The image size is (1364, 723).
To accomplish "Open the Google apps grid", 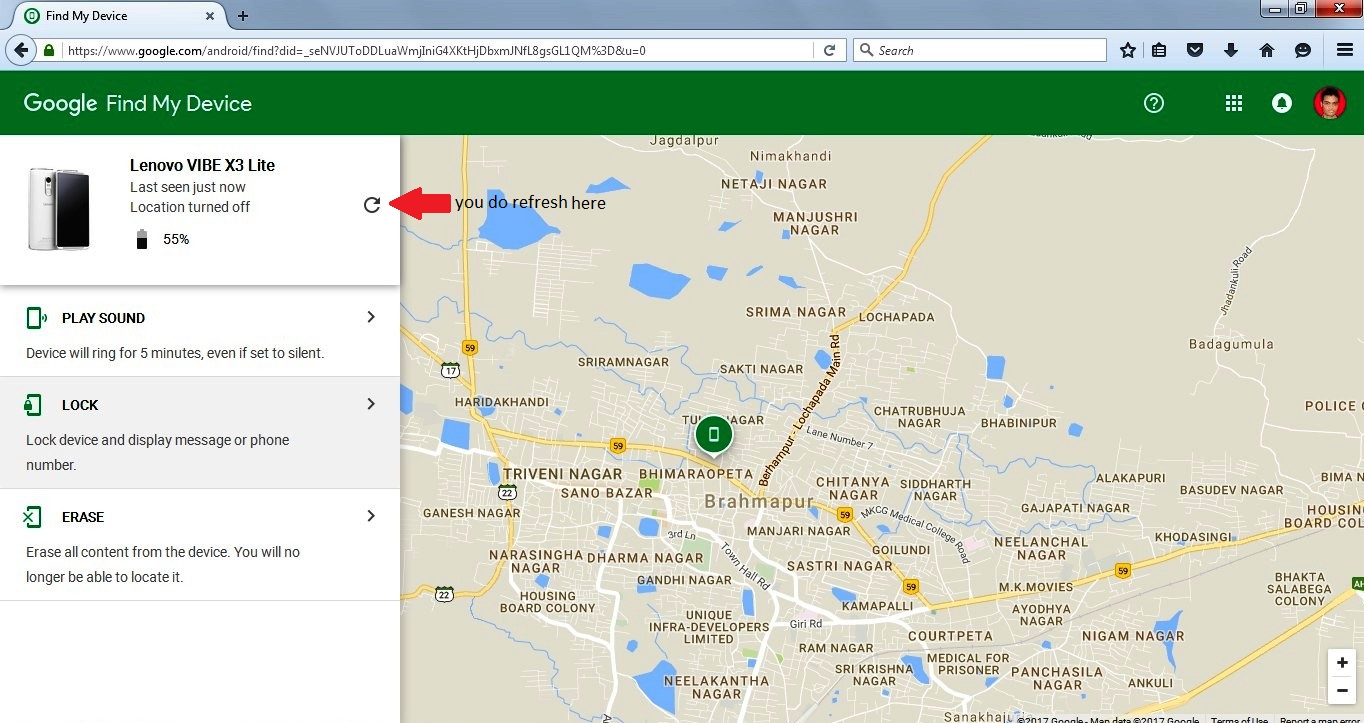I will click(x=1234, y=103).
